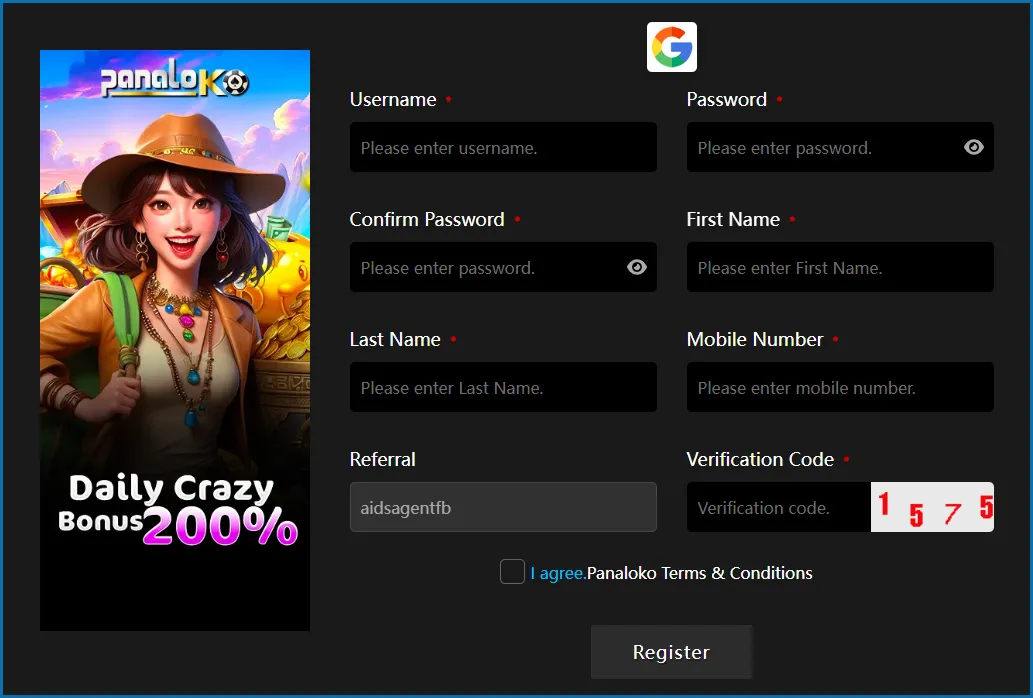Select the Confirm Password input field
The width and height of the screenshot is (1033, 698).
[x=503, y=267]
